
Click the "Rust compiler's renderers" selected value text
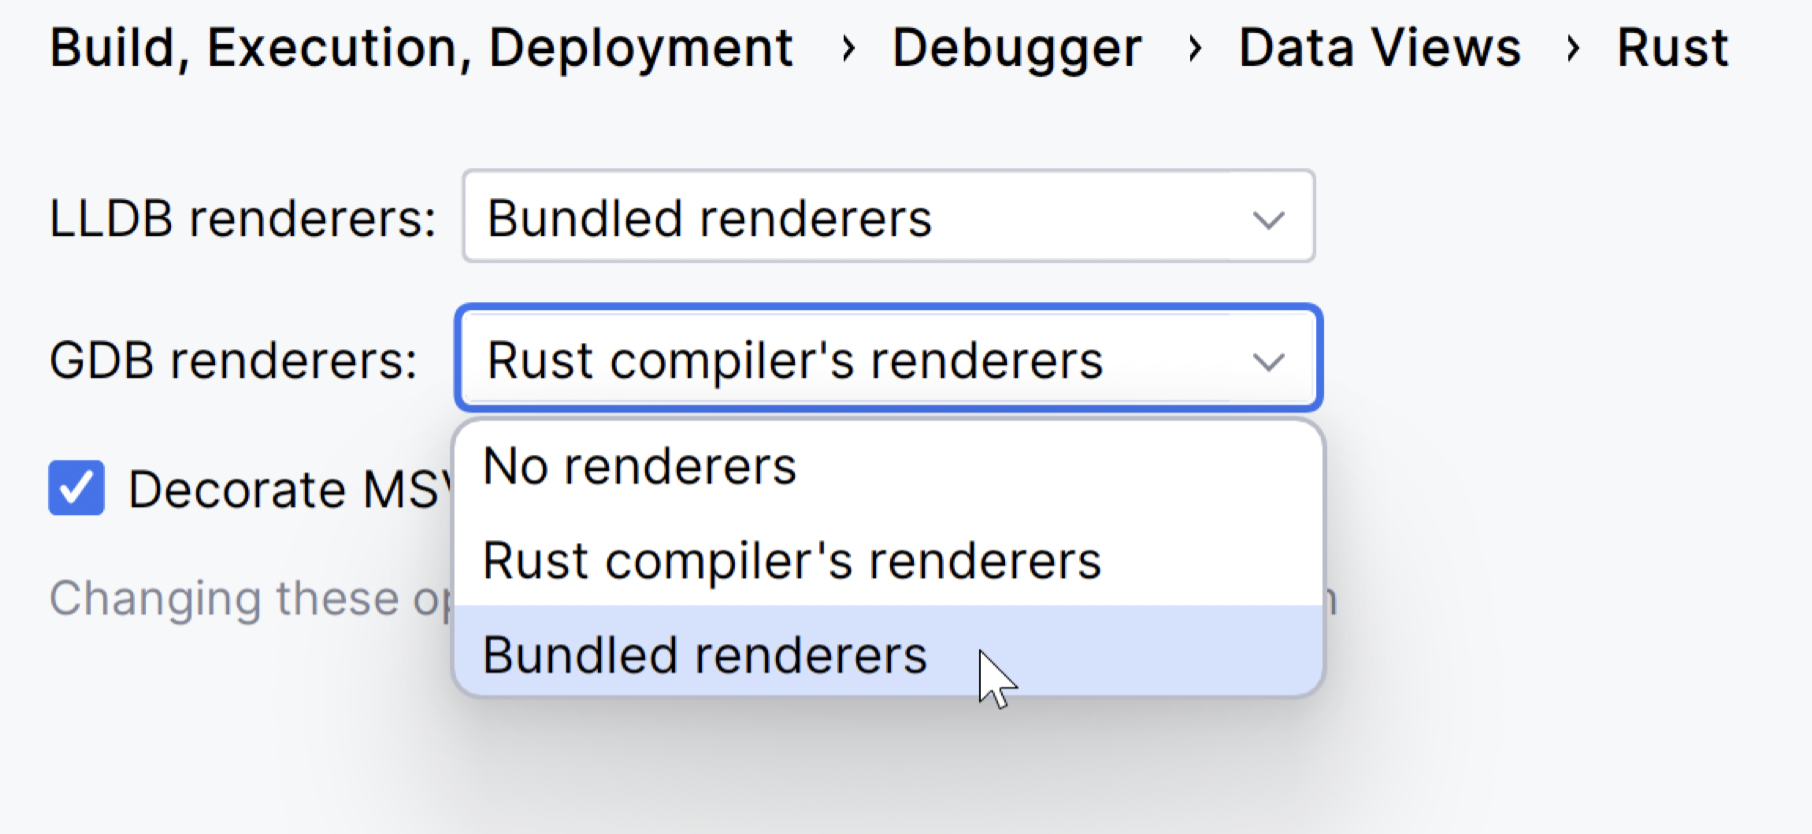point(793,360)
